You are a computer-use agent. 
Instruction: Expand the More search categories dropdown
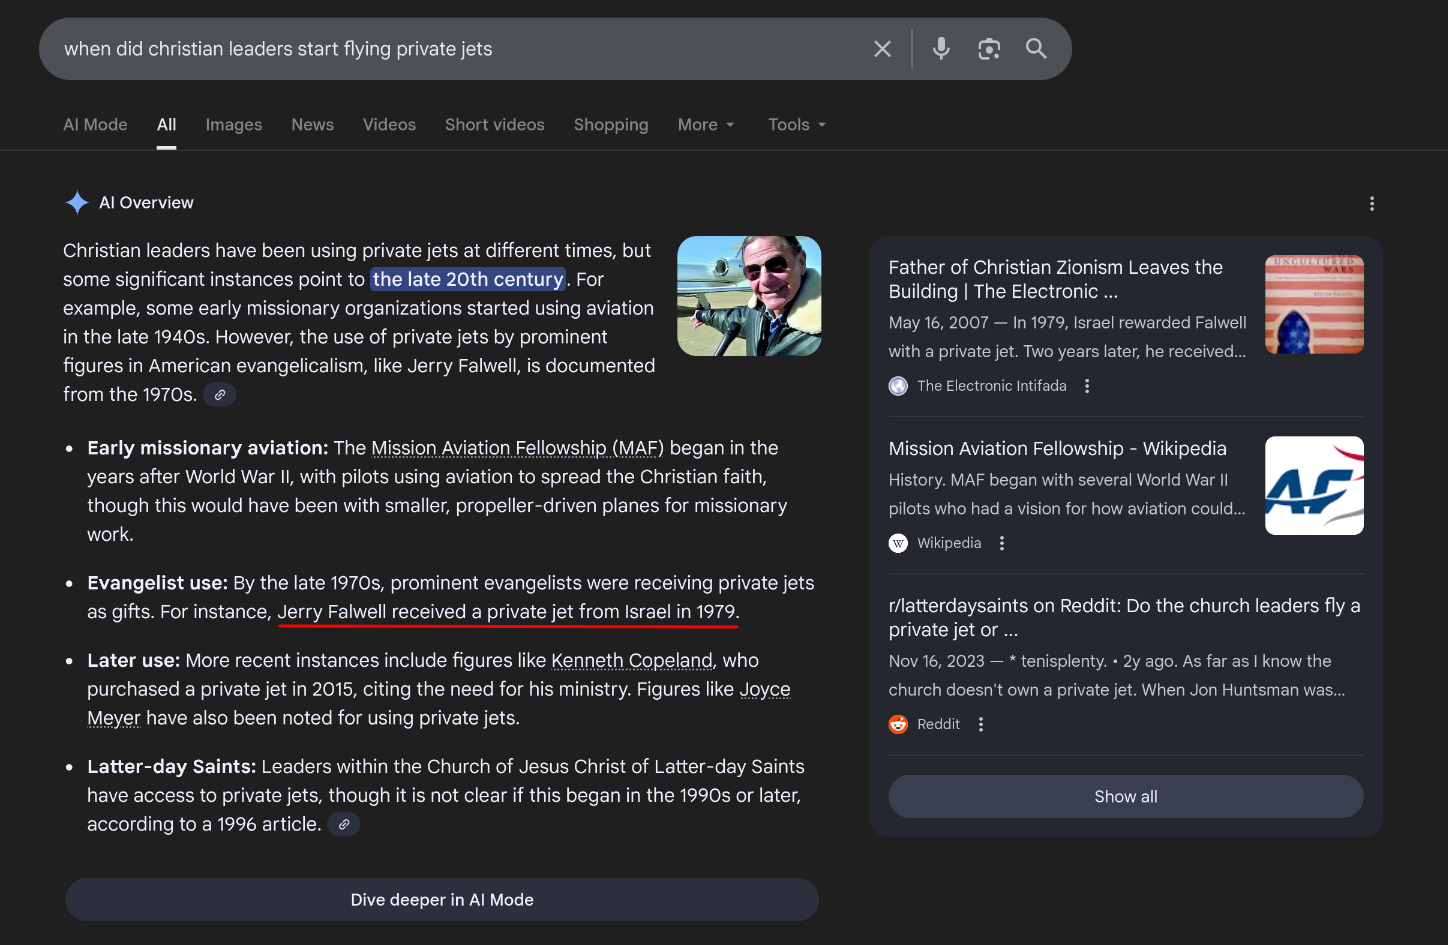pyautogui.click(x=706, y=125)
